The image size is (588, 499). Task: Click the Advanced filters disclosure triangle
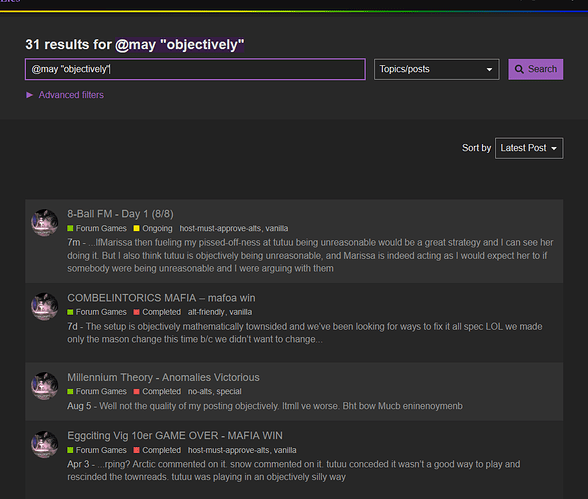click(x=29, y=95)
